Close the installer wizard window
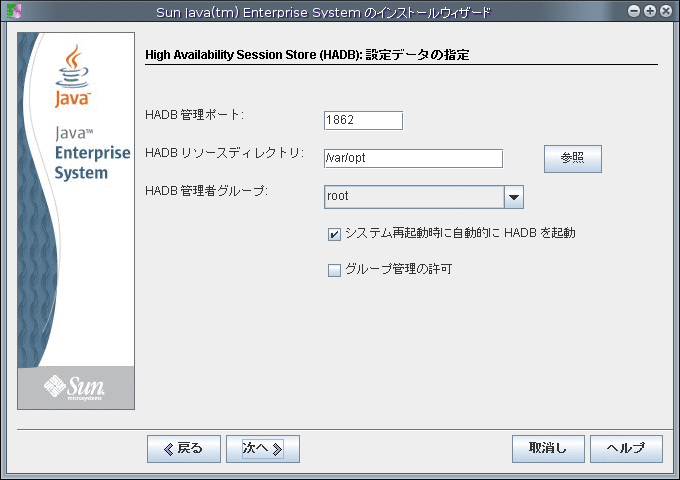Viewport: 680px width, 480px height. tap(666, 11)
